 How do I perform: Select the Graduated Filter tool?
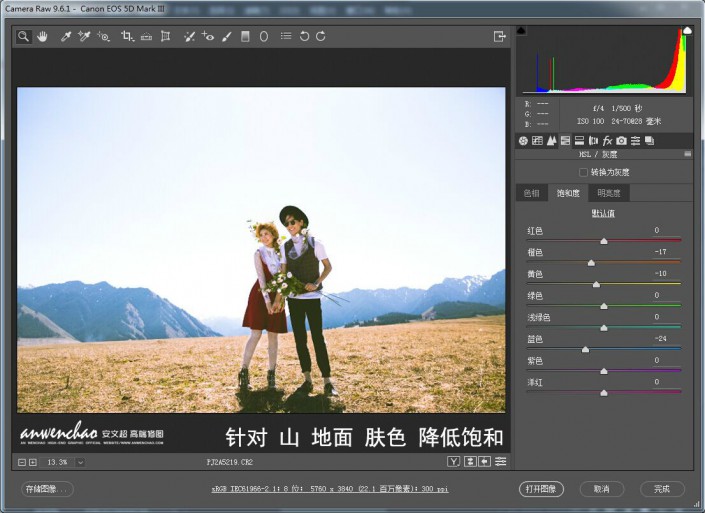(x=245, y=36)
